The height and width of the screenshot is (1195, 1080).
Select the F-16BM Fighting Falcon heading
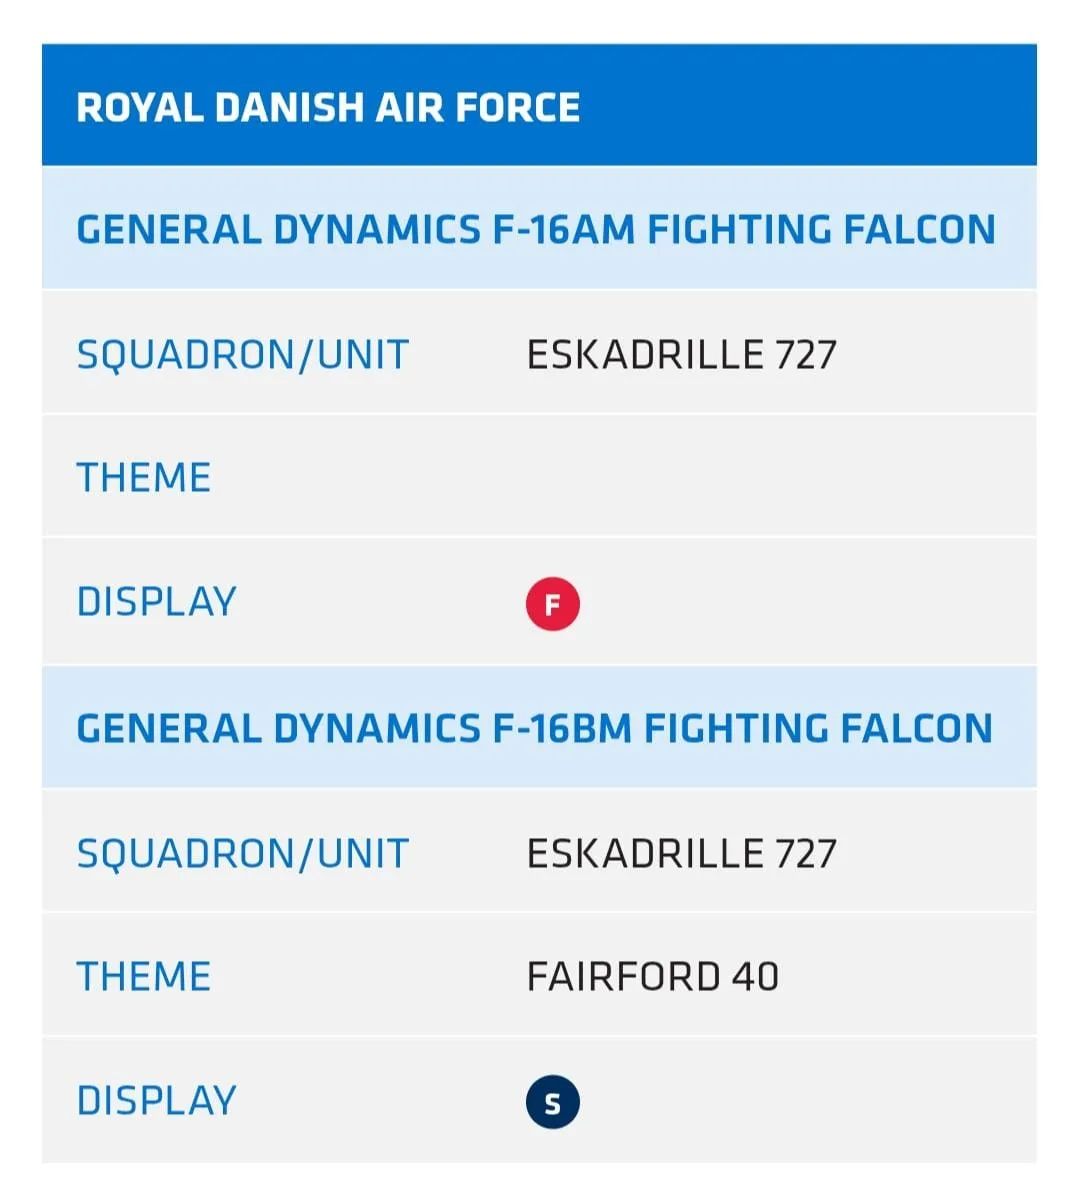pos(534,729)
